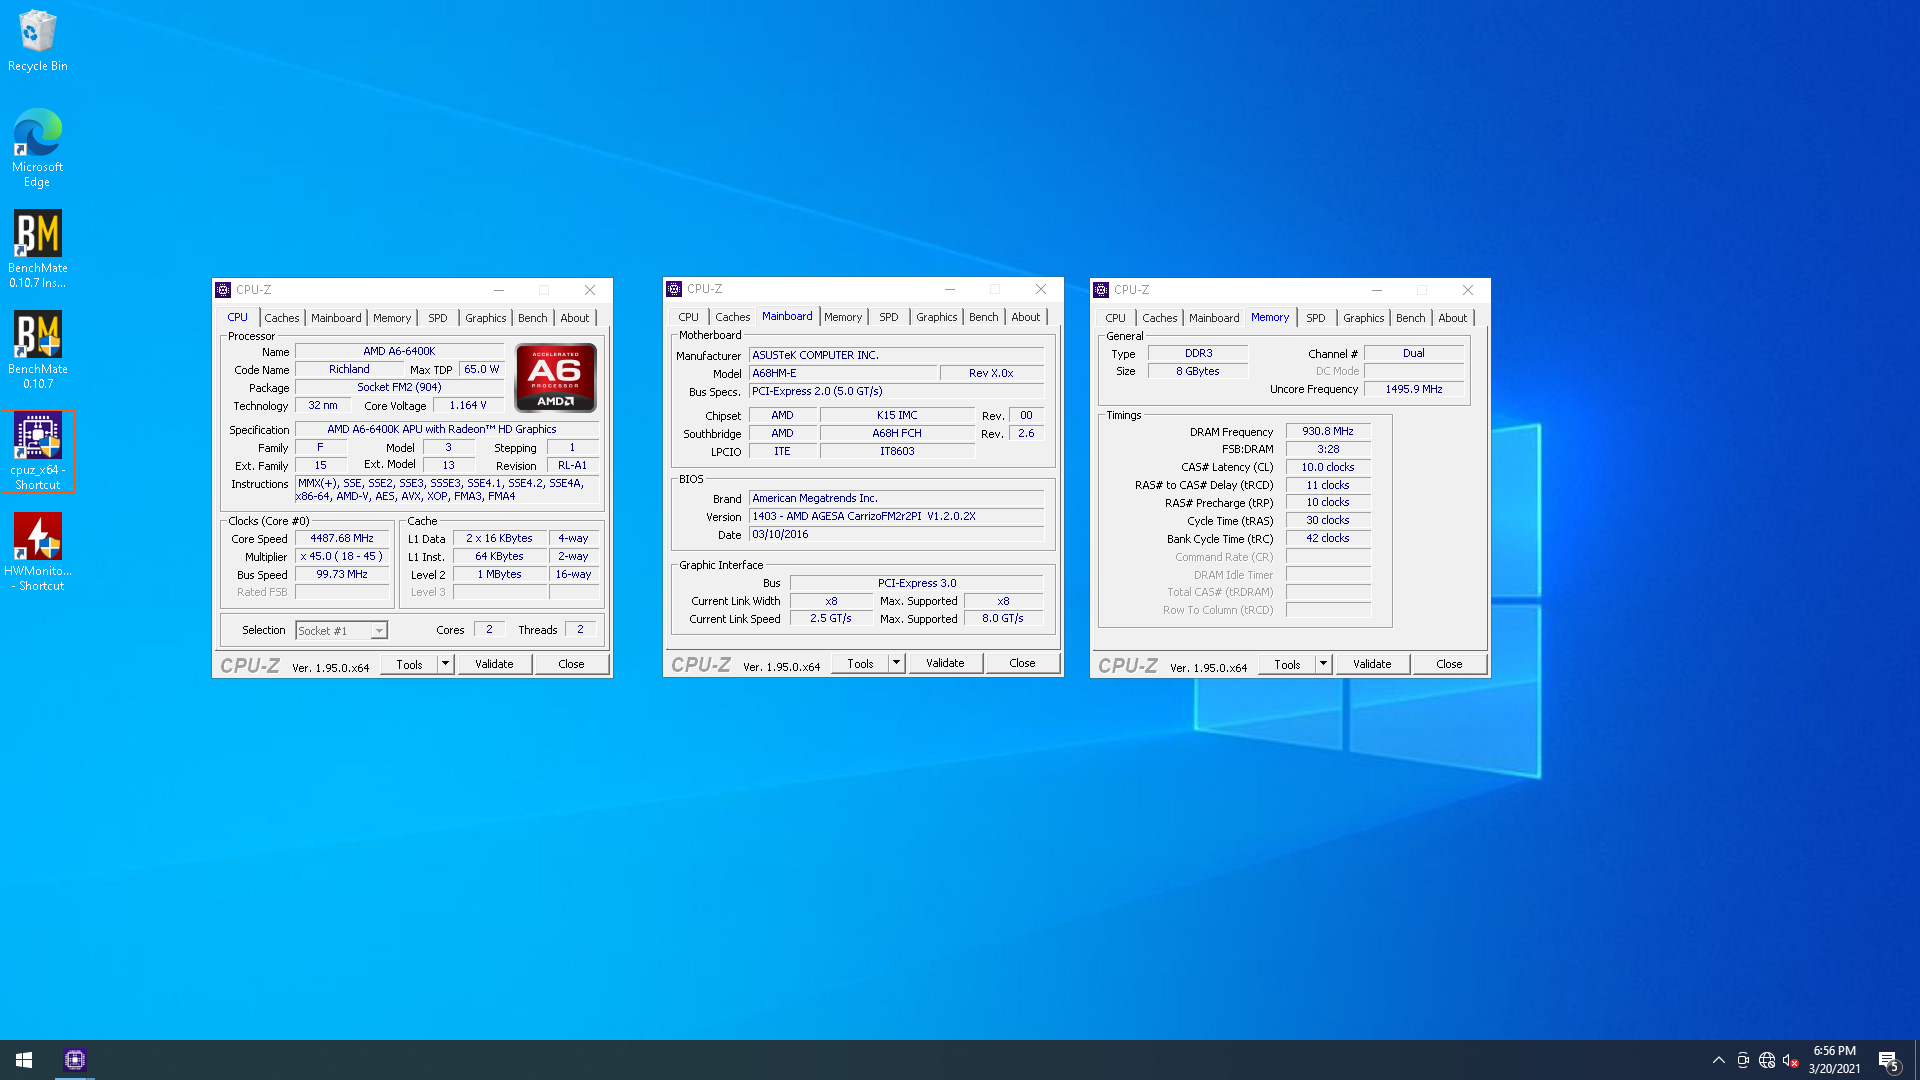Open Socket #1 selection dropdown
The width and height of the screenshot is (1920, 1080).
click(x=341, y=631)
